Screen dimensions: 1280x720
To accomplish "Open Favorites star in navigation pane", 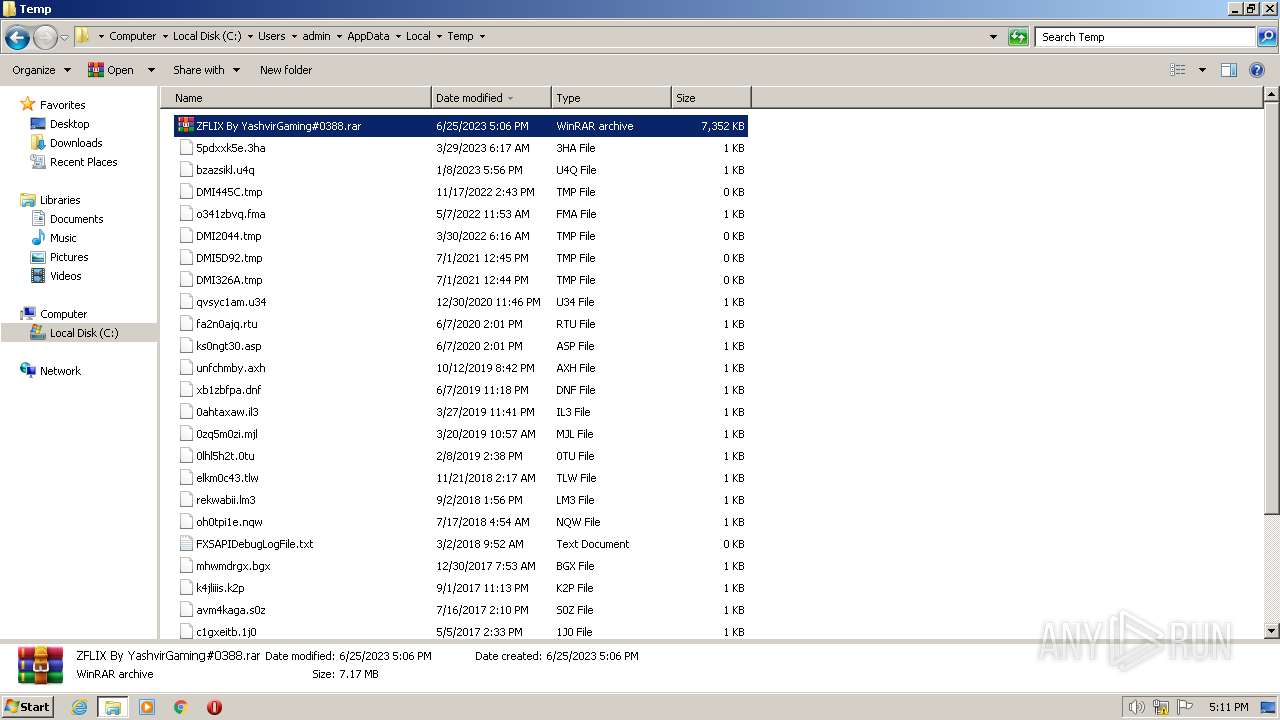I will pos(28,105).
